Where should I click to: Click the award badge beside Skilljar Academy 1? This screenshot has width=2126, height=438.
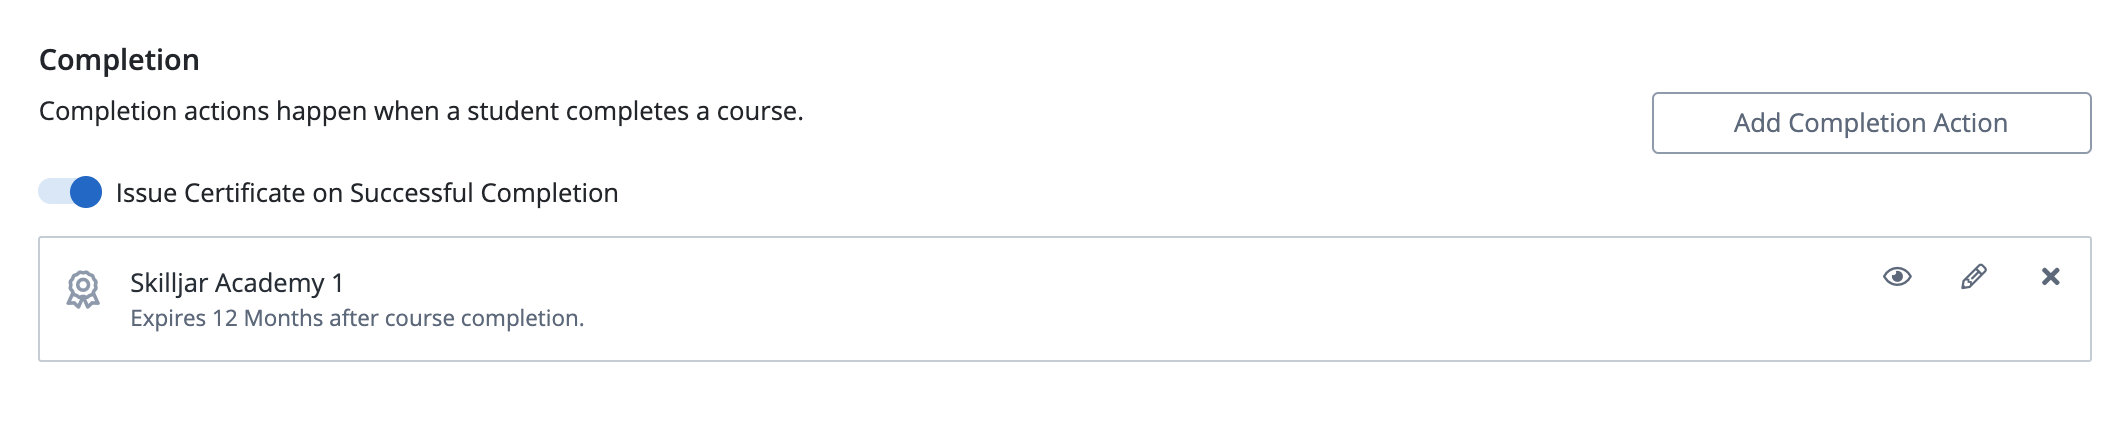pos(83,290)
